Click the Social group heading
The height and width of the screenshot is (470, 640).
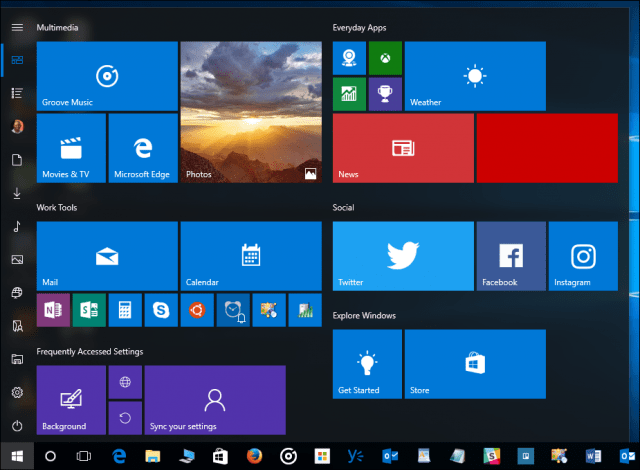[x=343, y=207]
